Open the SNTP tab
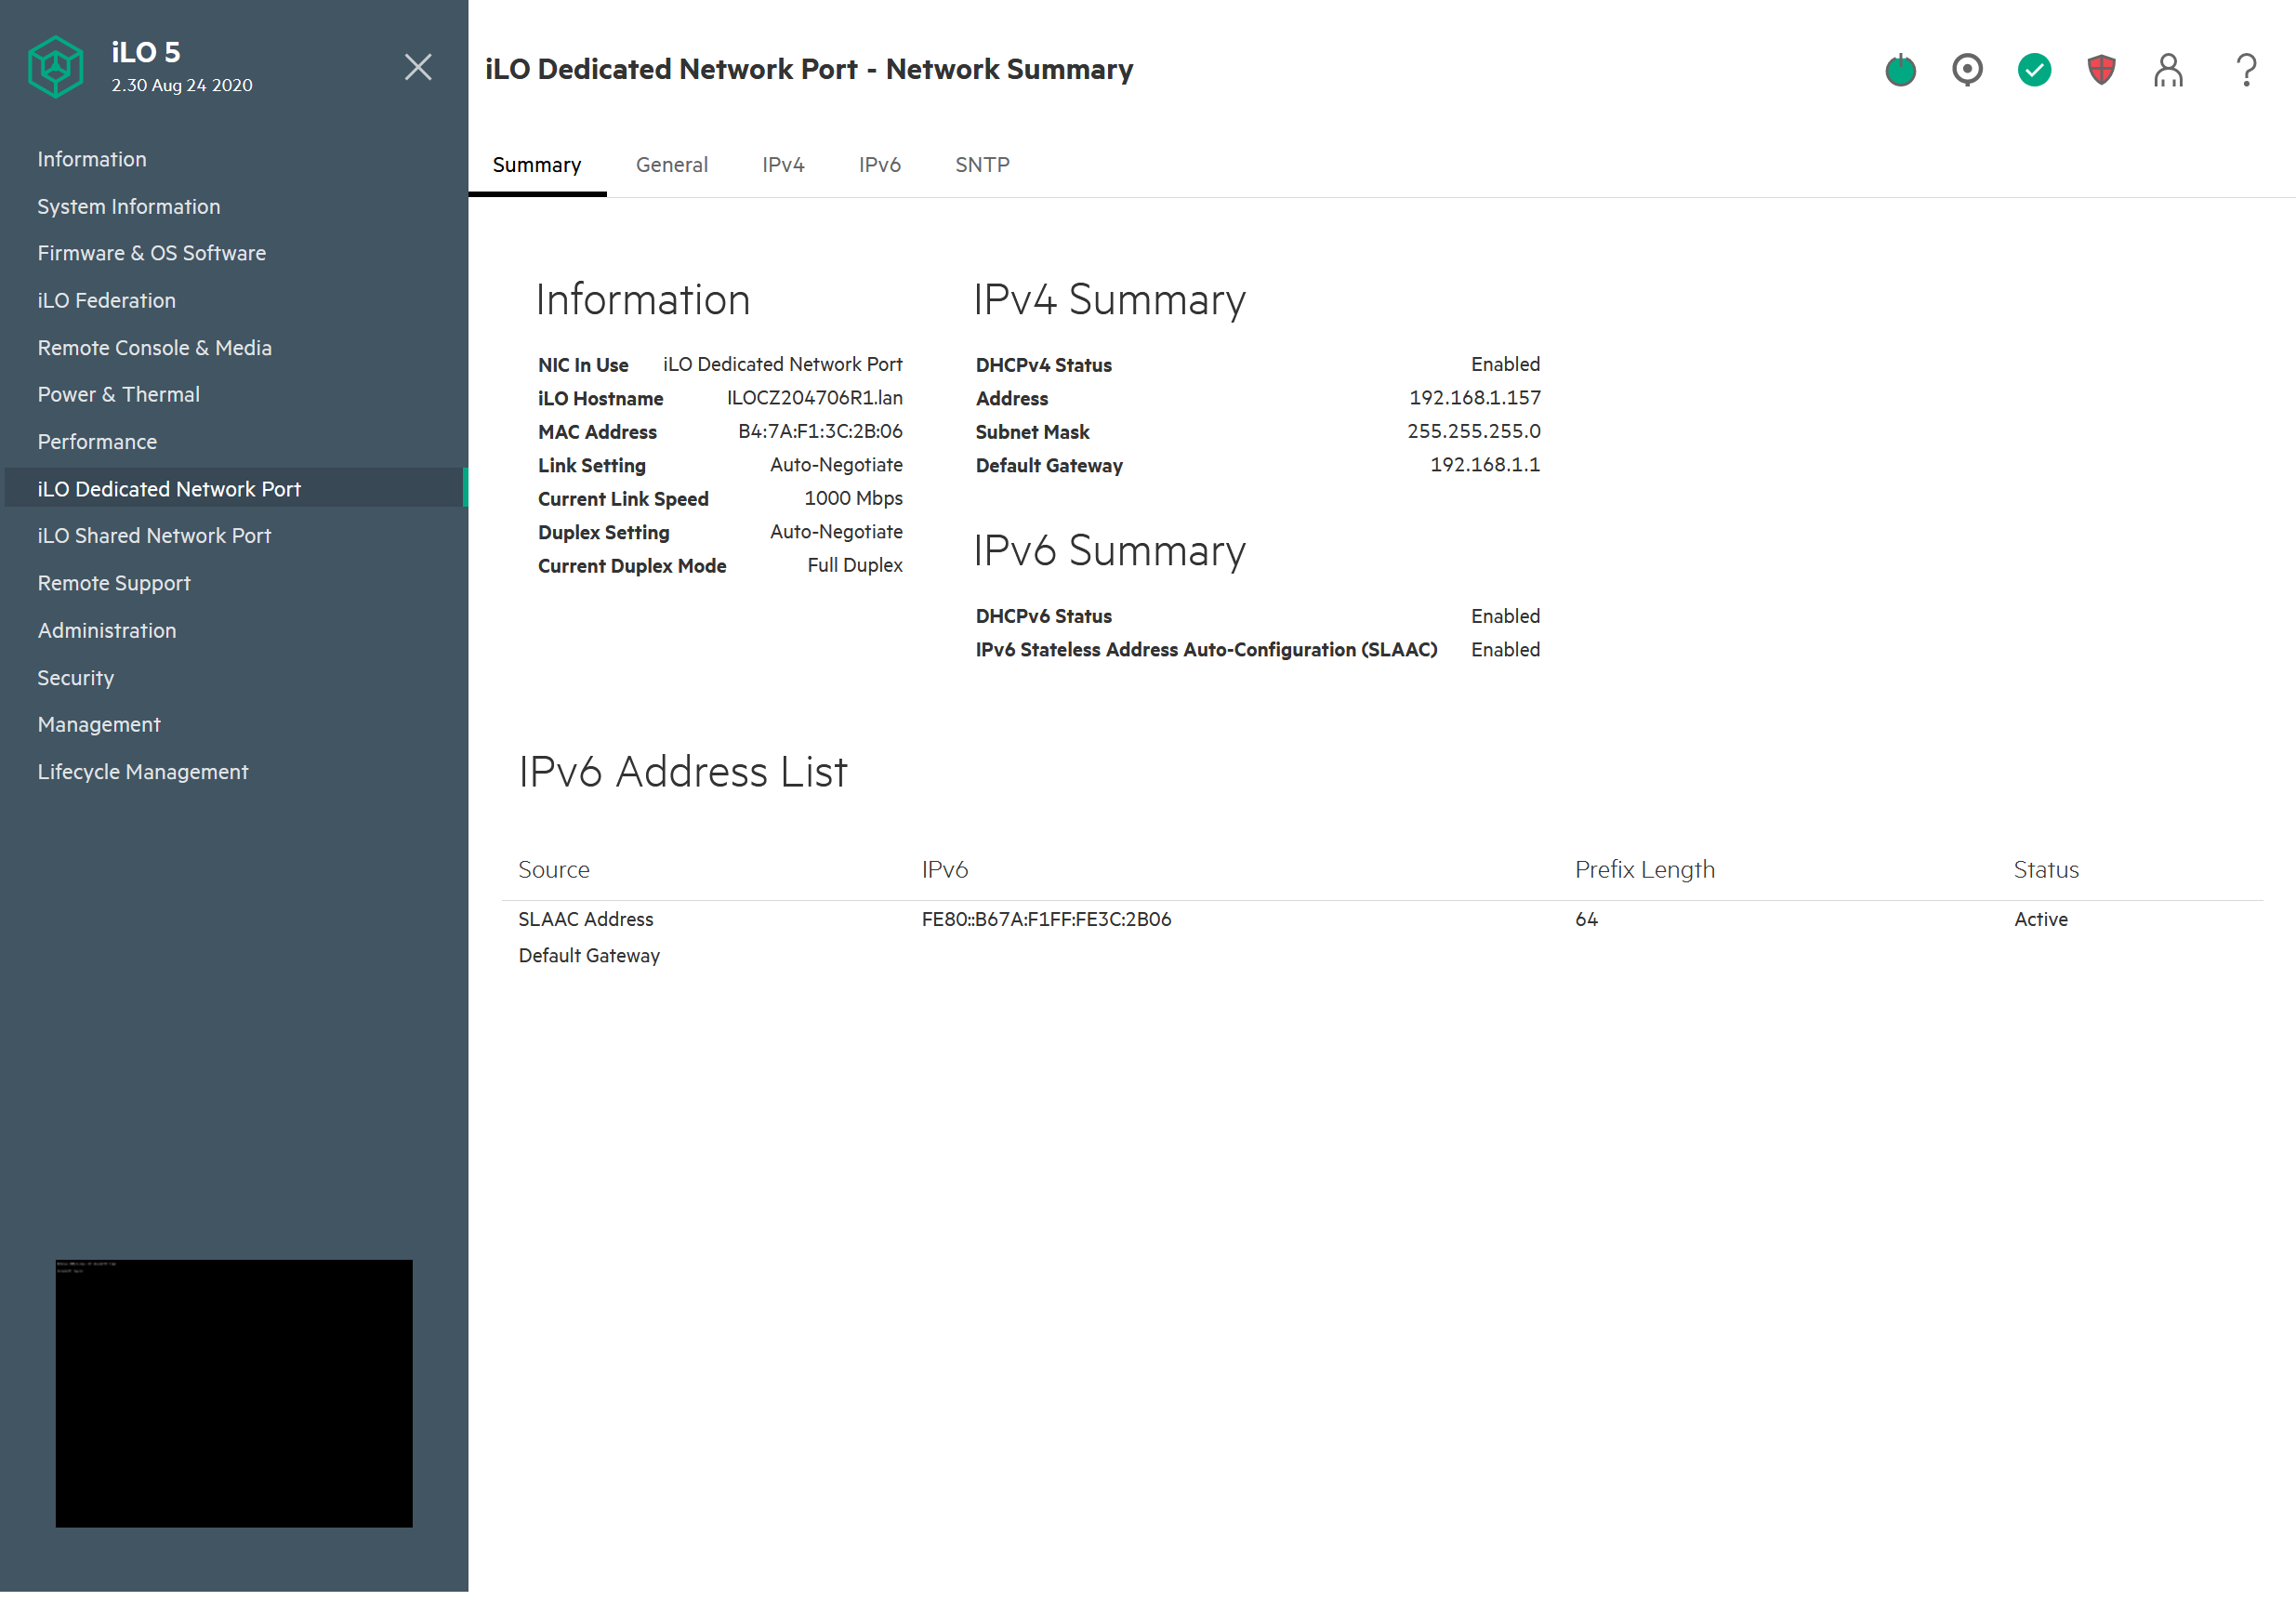 pyautogui.click(x=982, y=165)
